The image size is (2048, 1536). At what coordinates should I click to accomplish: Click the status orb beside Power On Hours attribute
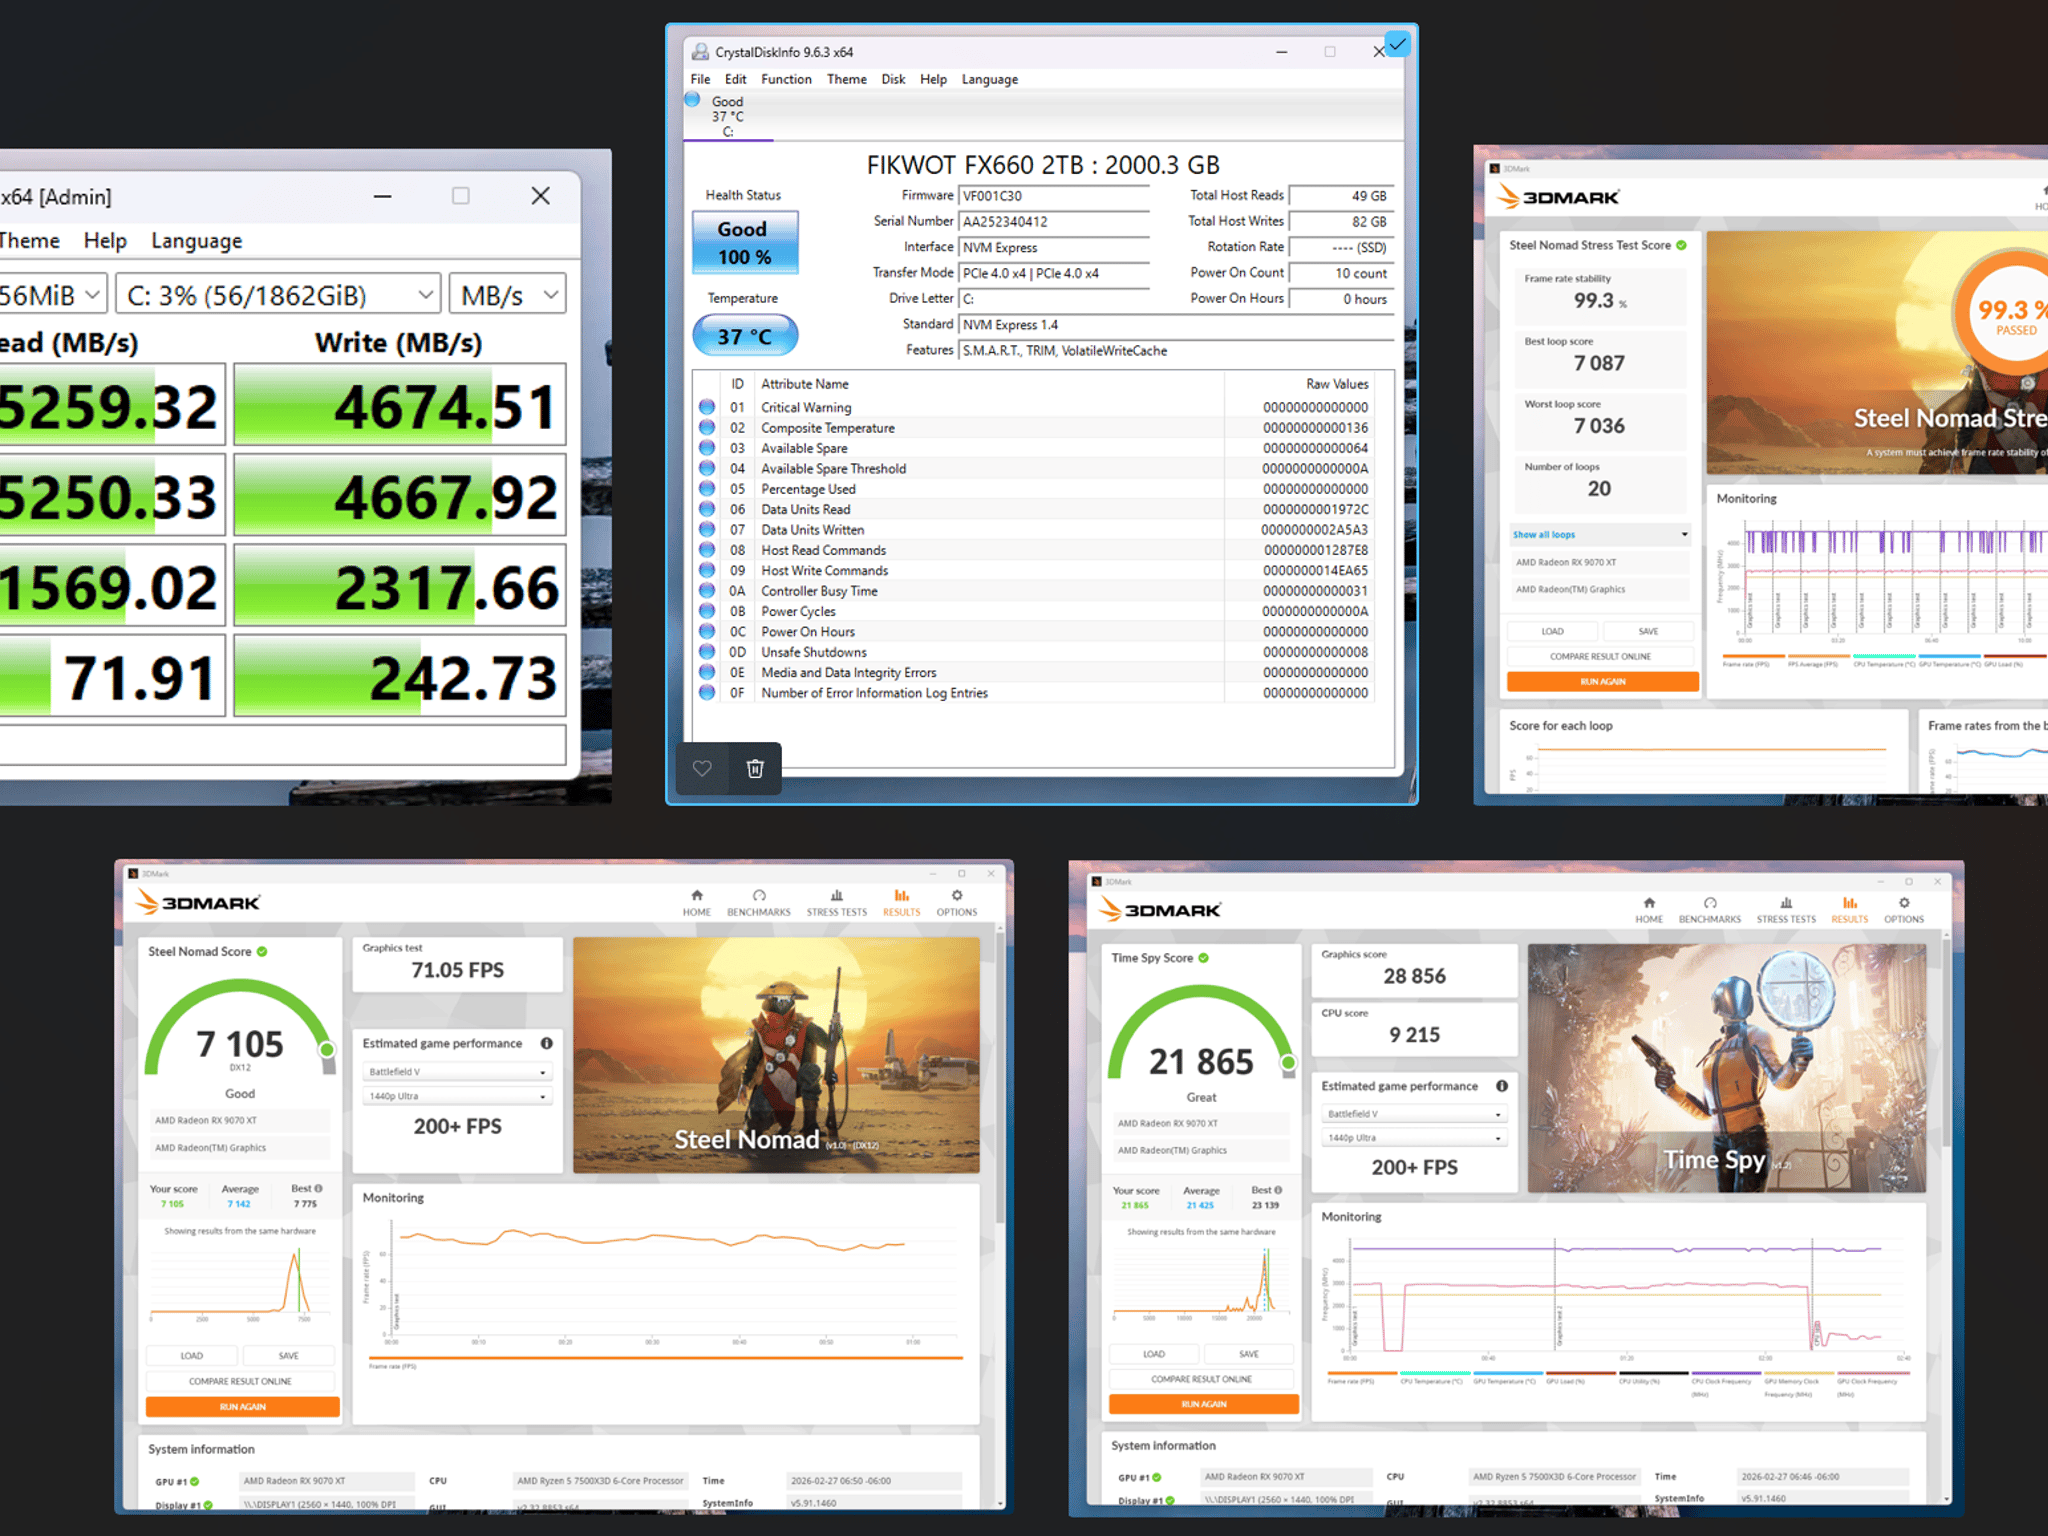pos(707,632)
